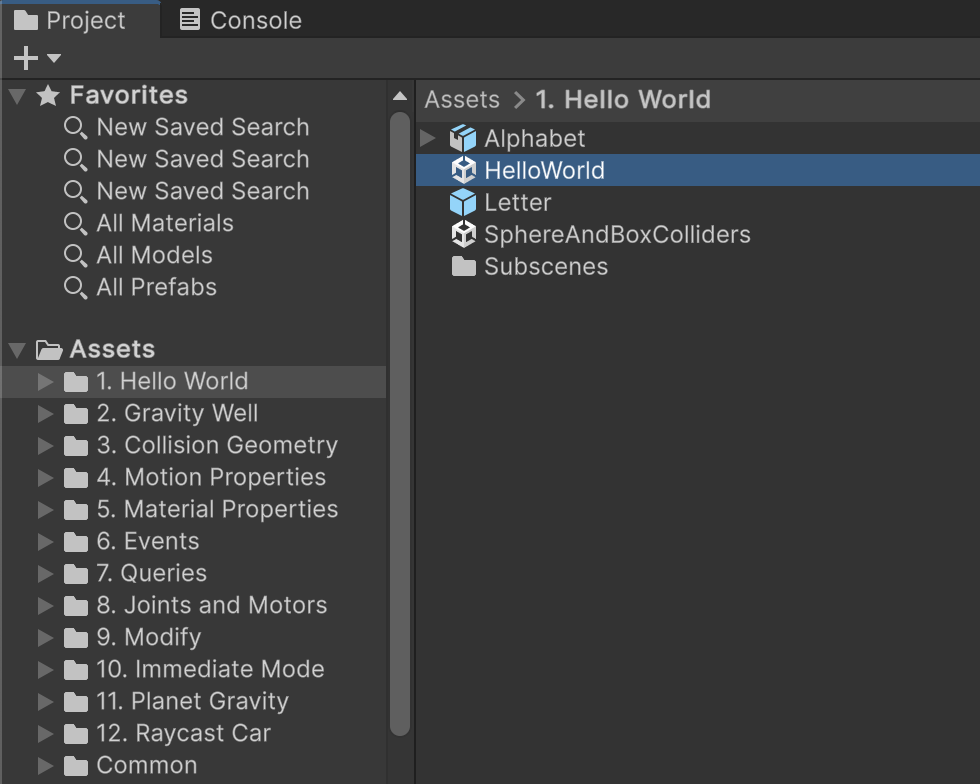Expand the 2. Gravity Well folder

tap(45, 414)
